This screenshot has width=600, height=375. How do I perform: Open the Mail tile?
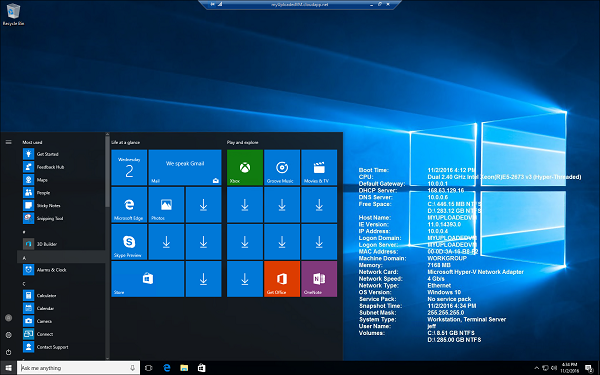pyautogui.click(x=185, y=168)
